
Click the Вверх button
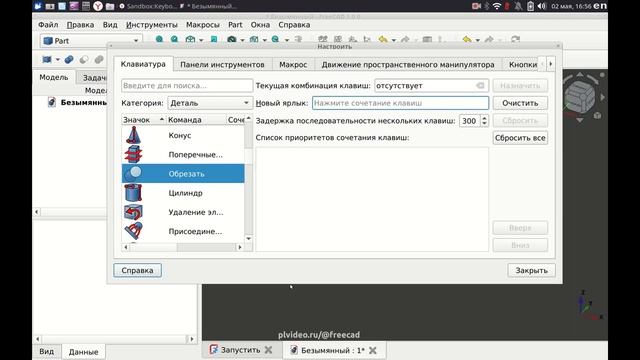[520, 228]
